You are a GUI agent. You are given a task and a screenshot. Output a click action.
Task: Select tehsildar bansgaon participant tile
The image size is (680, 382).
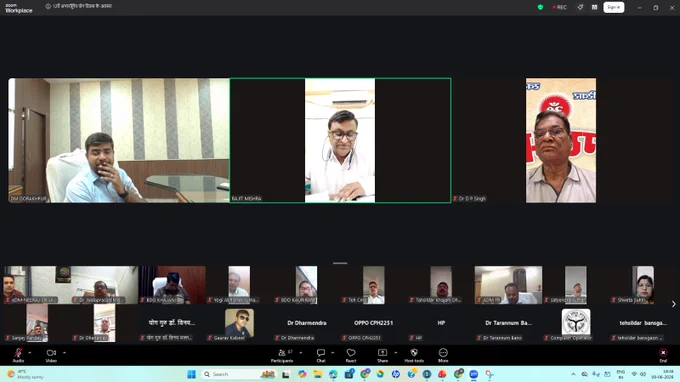pyautogui.click(x=643, y=323)
